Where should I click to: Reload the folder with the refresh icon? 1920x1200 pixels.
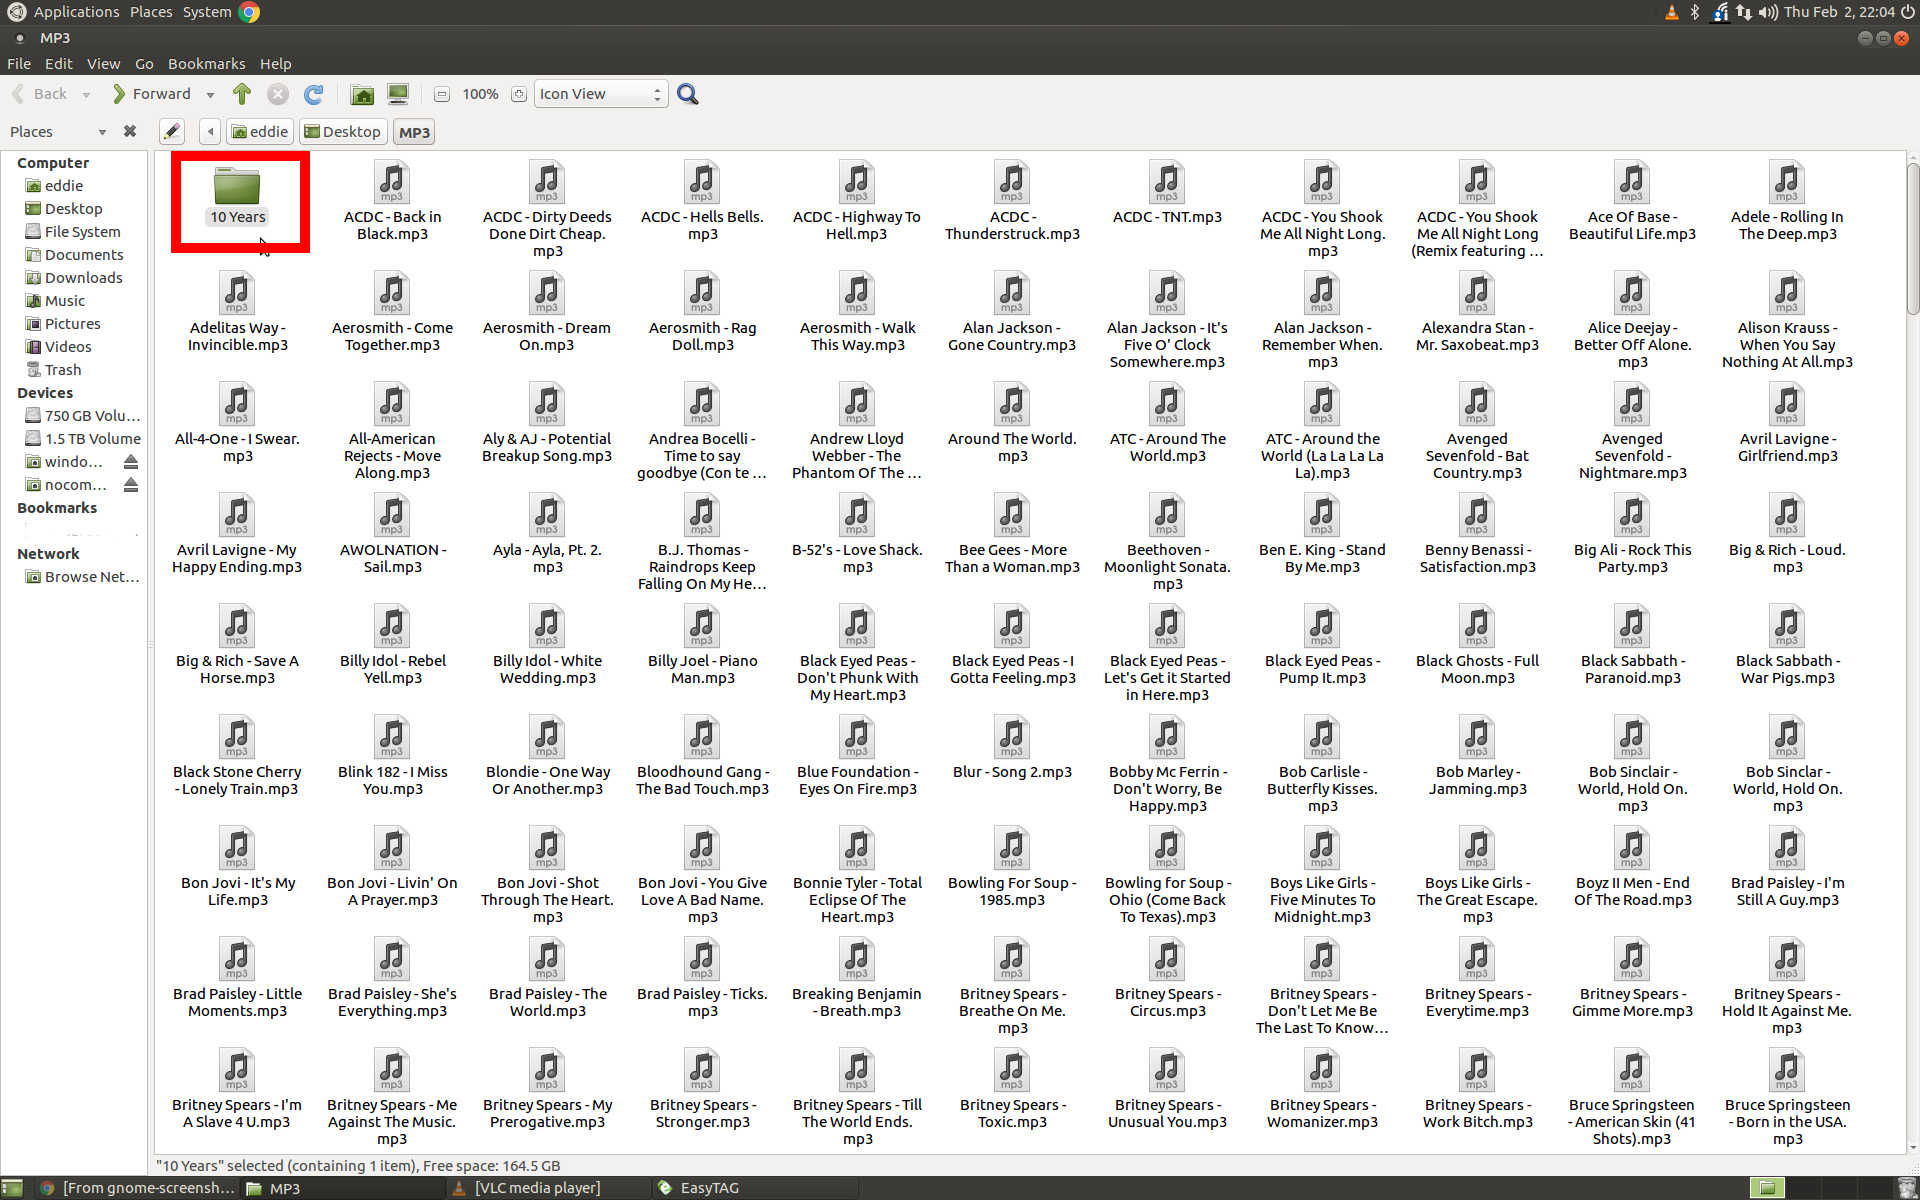[314, 94]
